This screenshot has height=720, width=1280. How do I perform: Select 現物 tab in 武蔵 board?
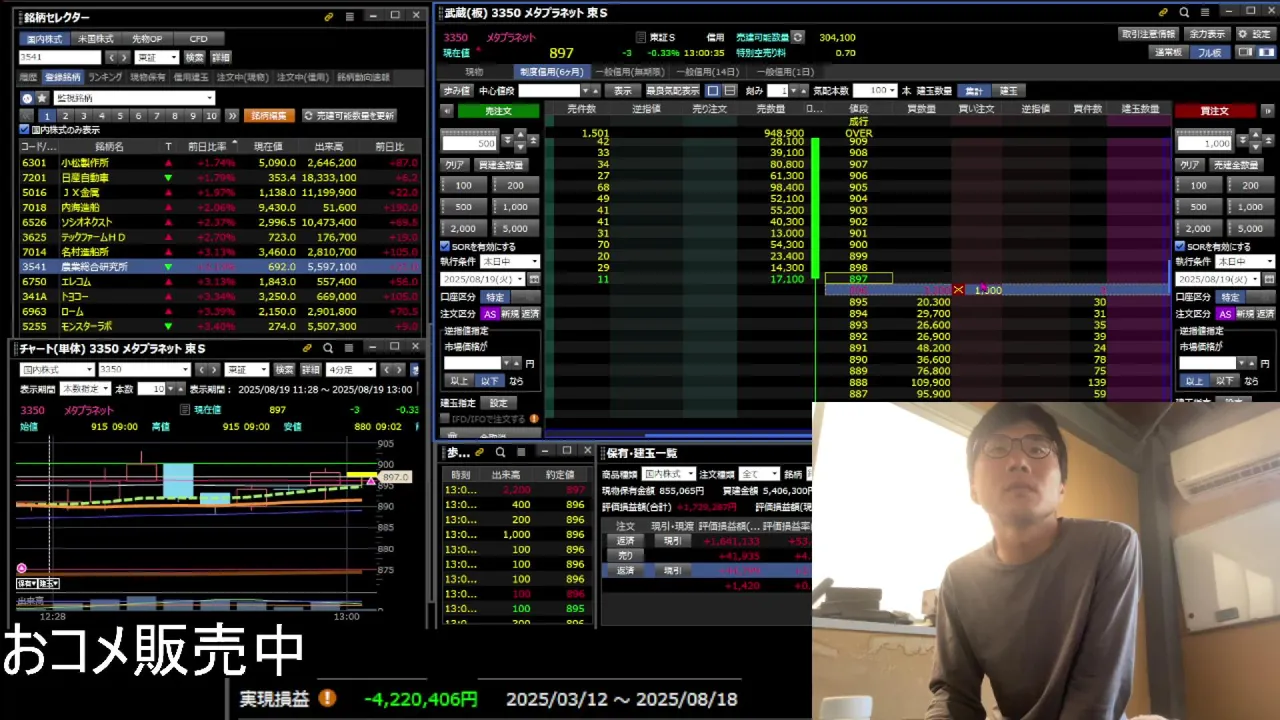point(474,72)
